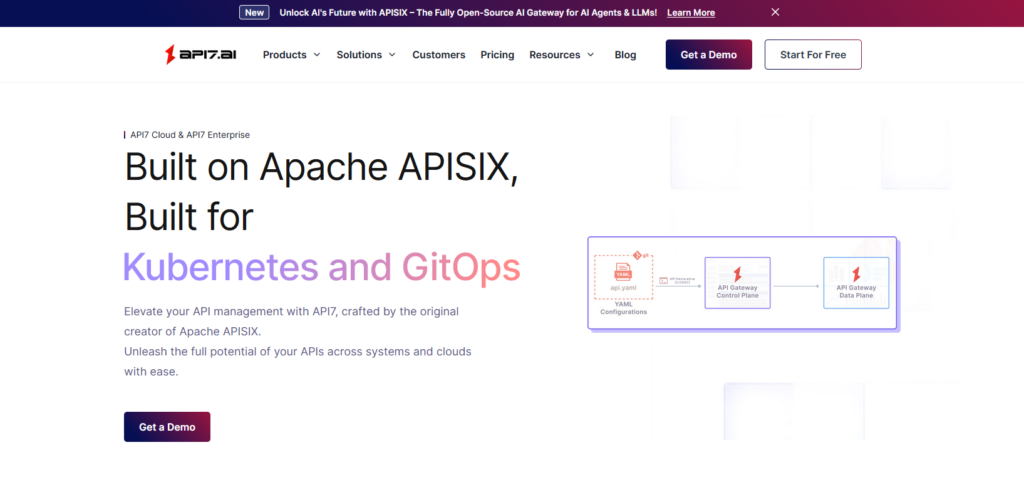Click the API Gateway Data Plane icon
This screenshot has width=1024, height=477.
point(855,273)
